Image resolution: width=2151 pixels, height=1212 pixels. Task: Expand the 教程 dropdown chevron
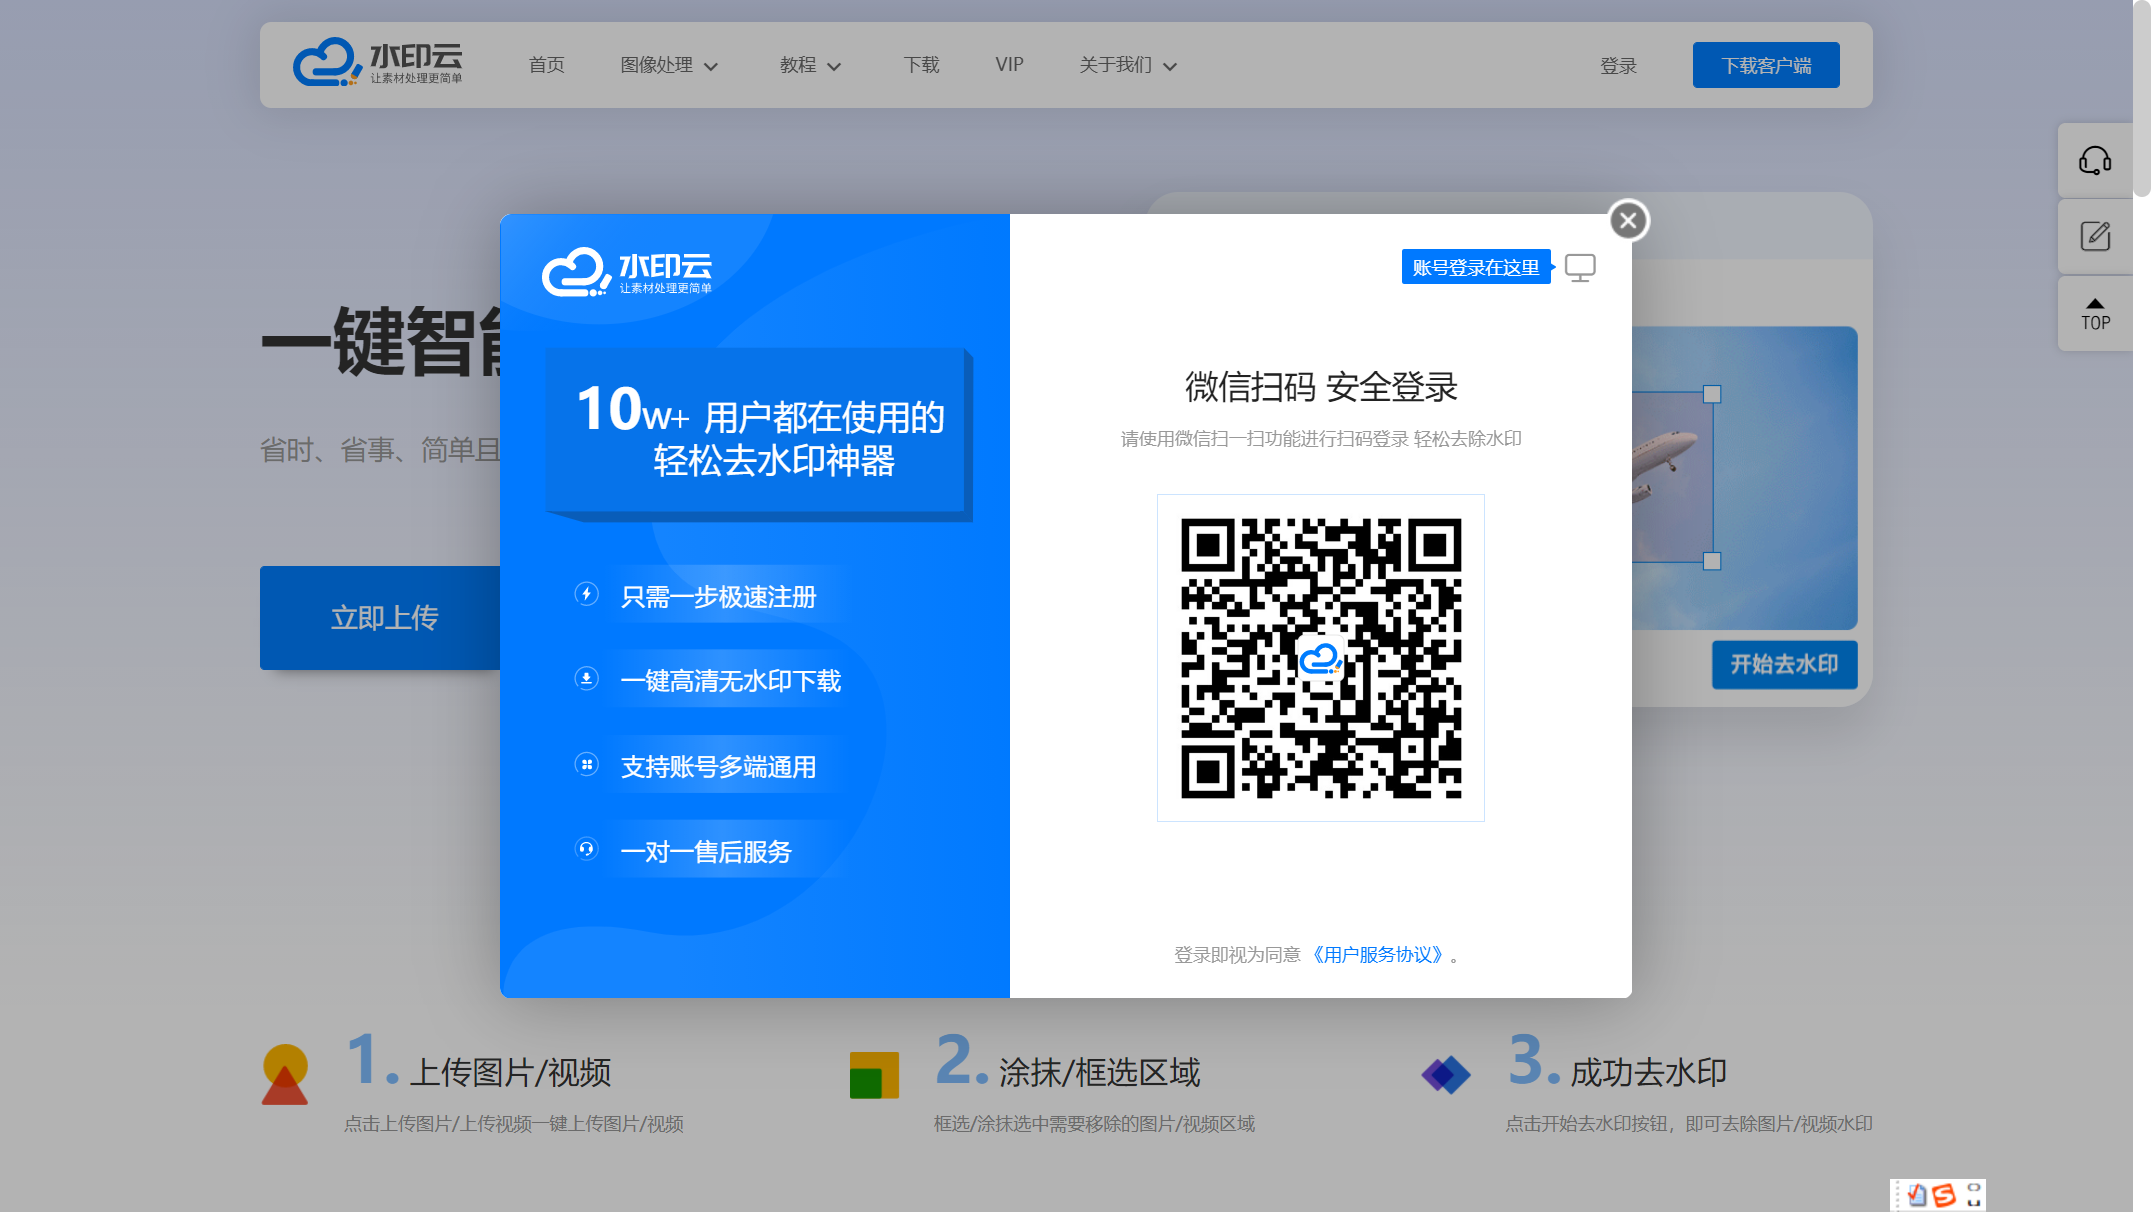pos(834,67)
